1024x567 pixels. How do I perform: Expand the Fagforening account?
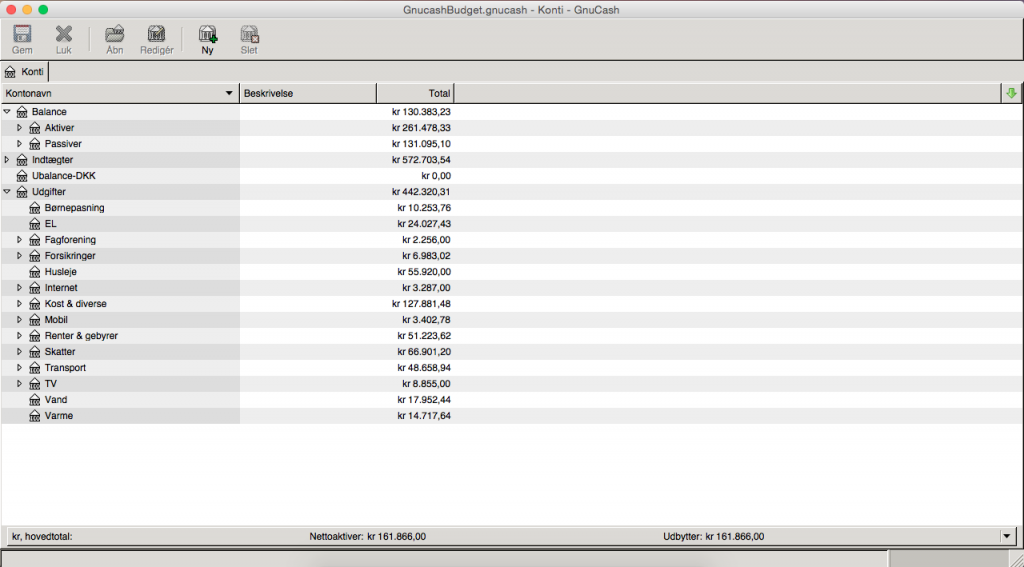[x=20, y=240]
